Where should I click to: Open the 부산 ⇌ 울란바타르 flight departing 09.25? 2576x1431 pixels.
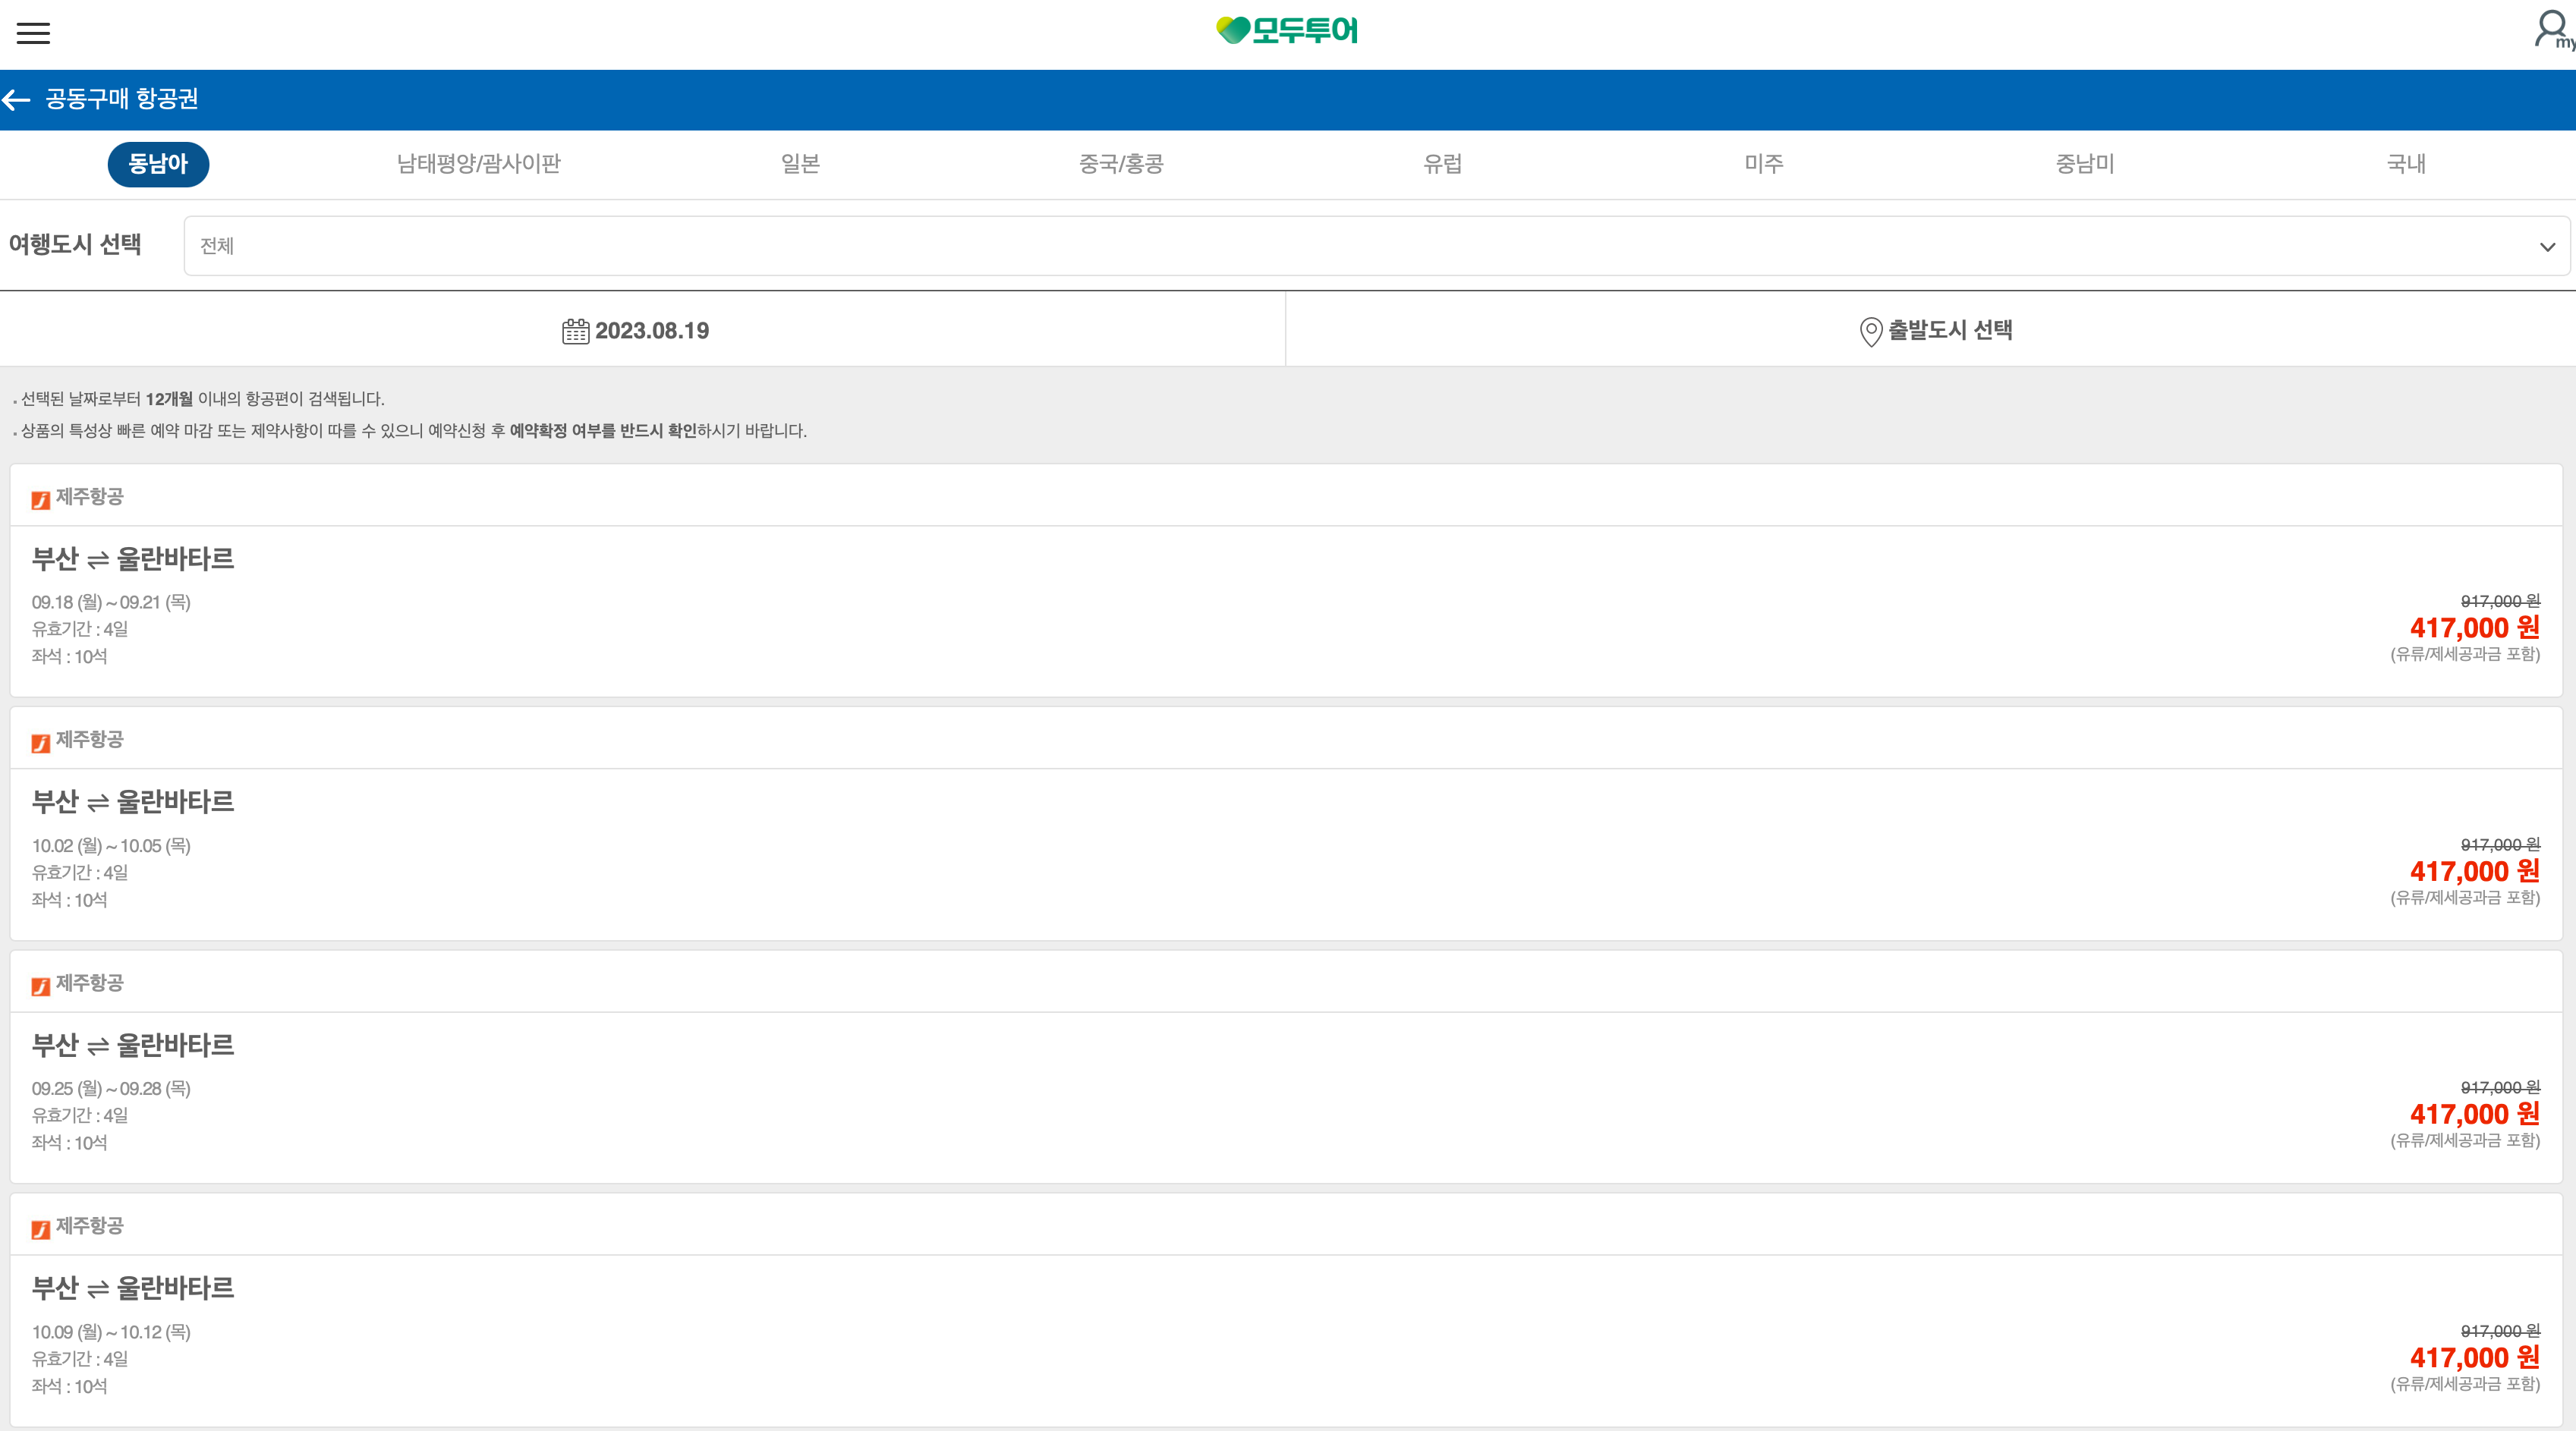click(x=1286, y=1067)
